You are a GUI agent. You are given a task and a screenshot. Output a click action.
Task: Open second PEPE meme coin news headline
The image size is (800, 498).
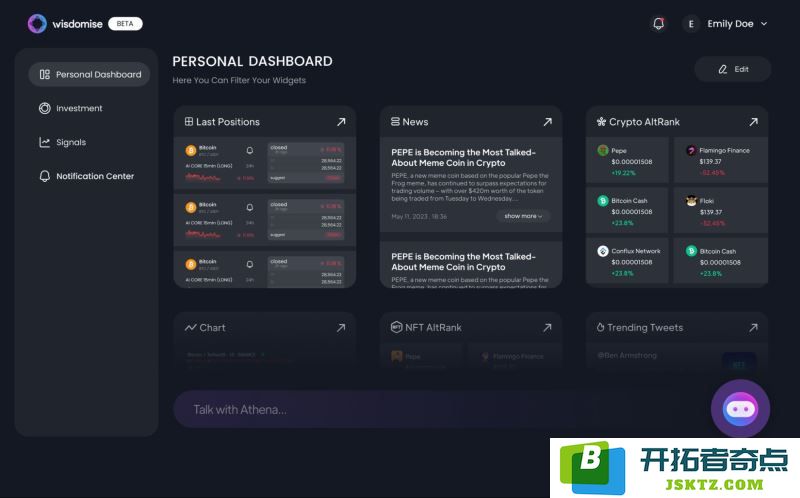point(463,262)
